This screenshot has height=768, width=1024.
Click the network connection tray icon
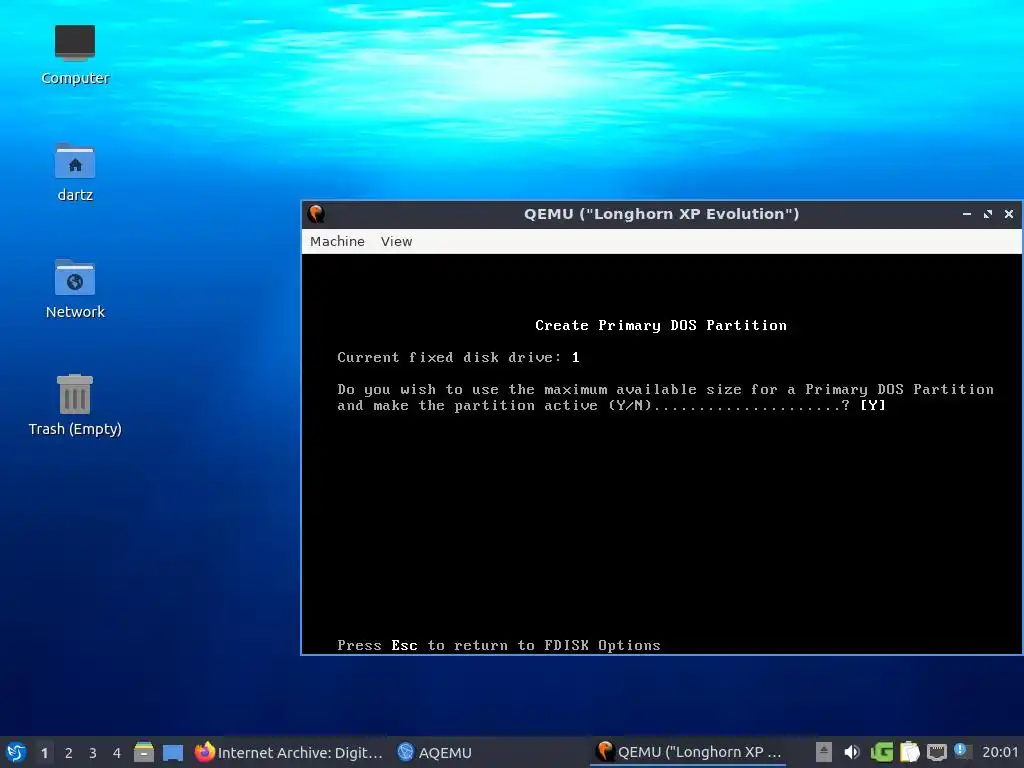point(936,752)
